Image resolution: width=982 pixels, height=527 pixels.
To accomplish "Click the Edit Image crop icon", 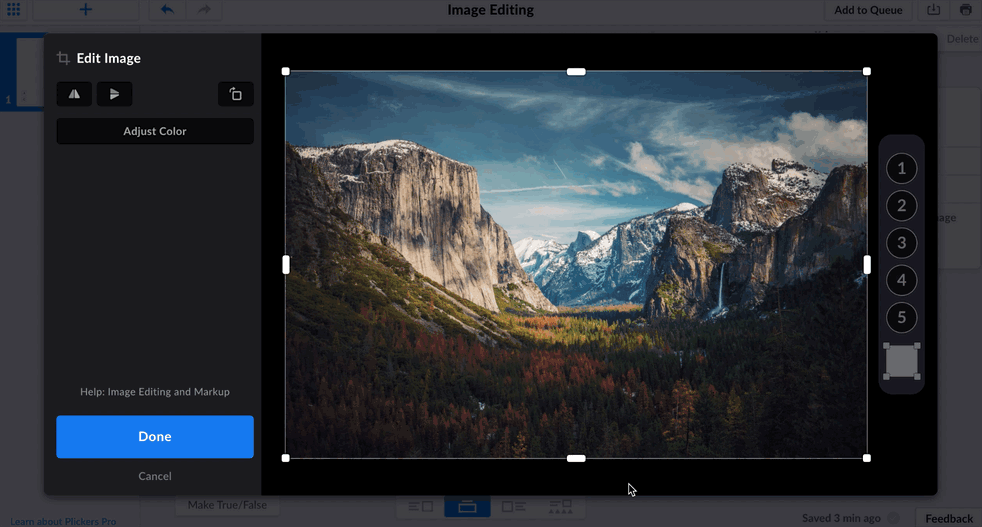I will [63, 58].
